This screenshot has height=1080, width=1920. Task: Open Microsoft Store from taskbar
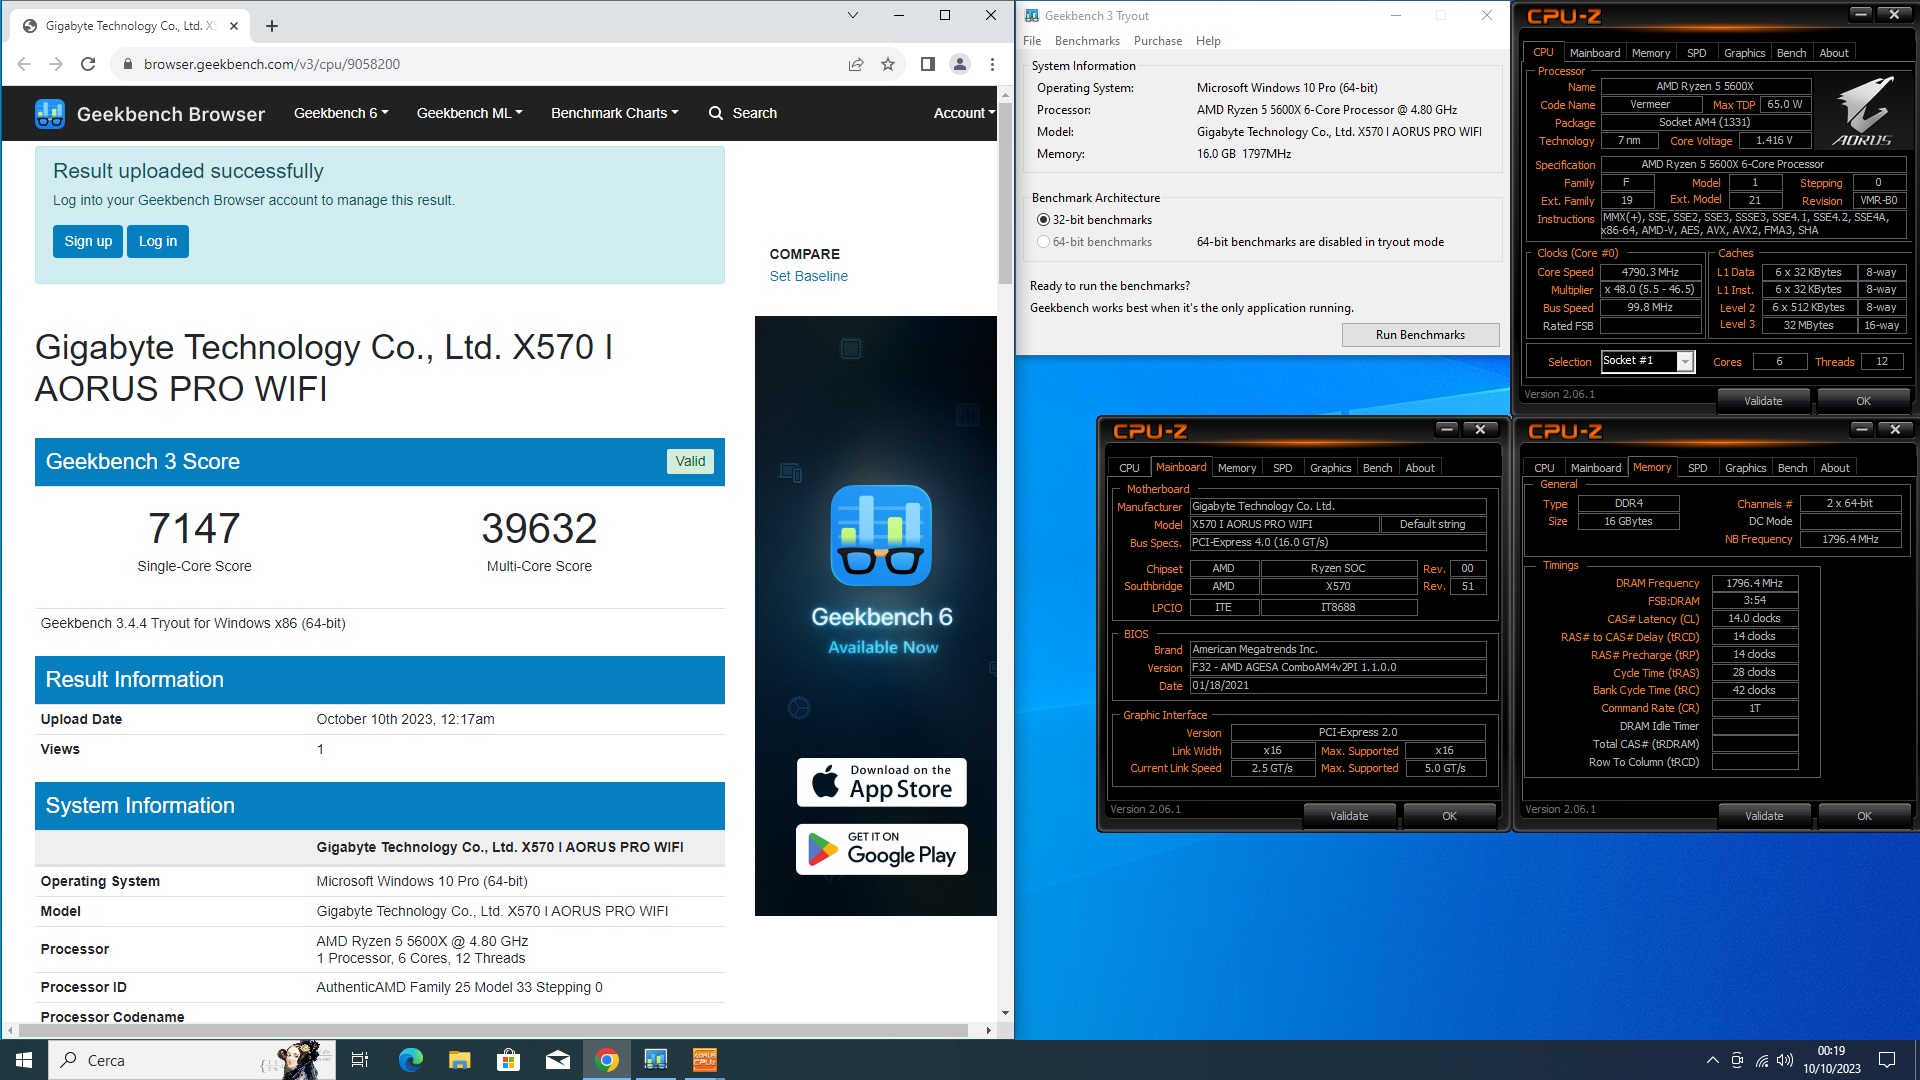[508, 1060]
